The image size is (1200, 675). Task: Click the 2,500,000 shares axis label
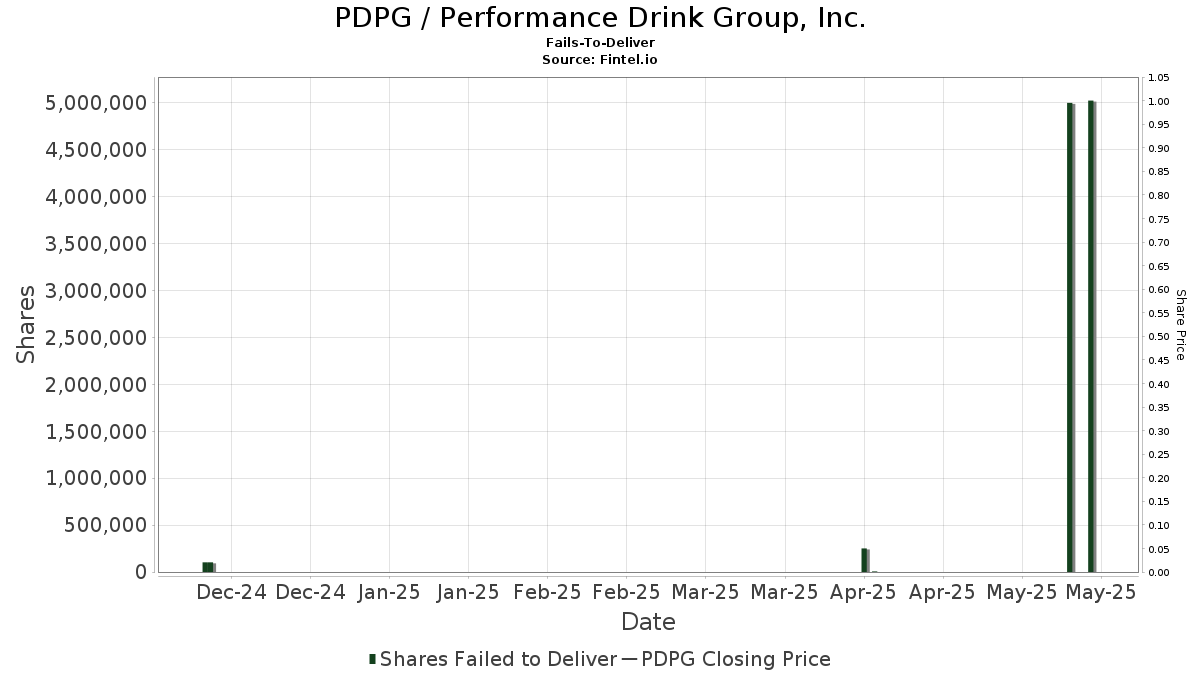pos(97,338)
